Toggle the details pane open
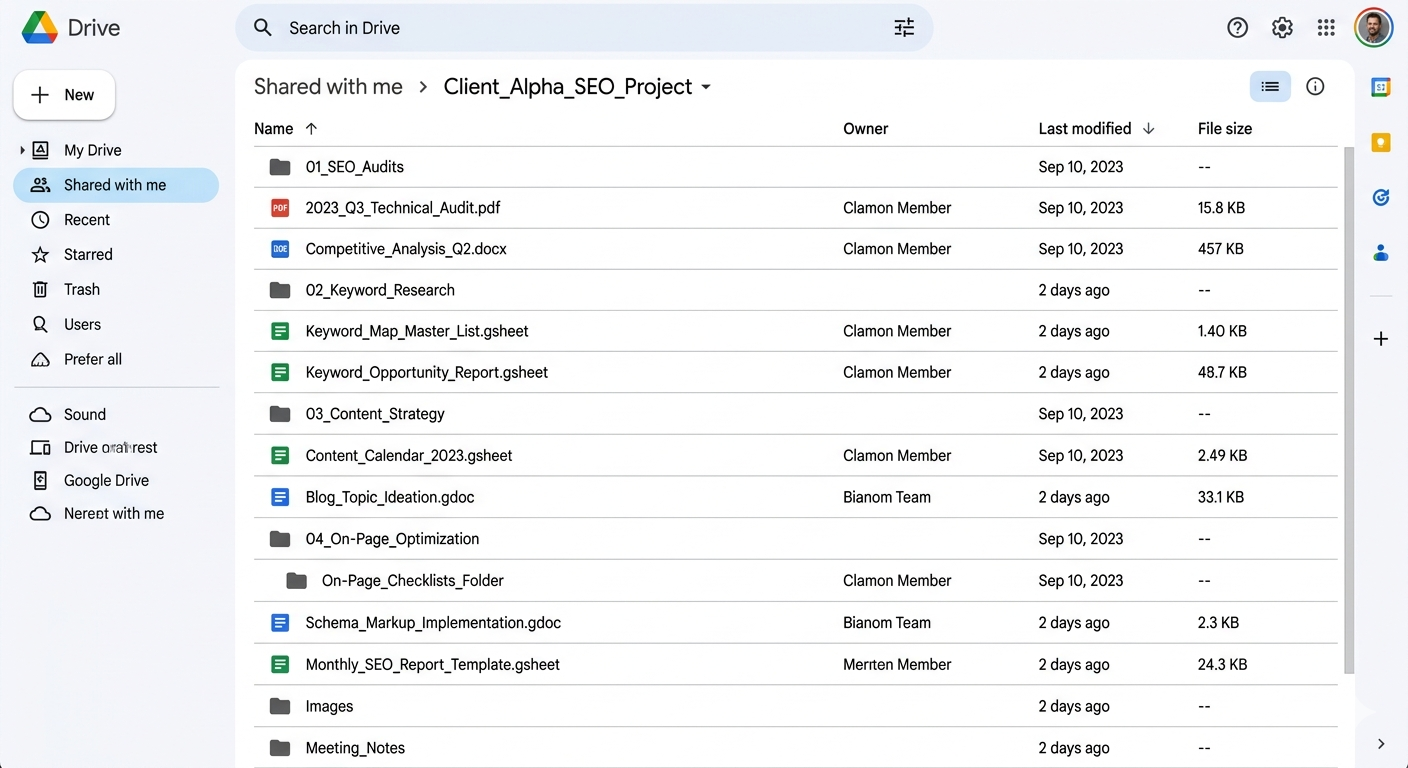Image resolution: width=1408 pixels, height=768 pixels. (1315, 86)
